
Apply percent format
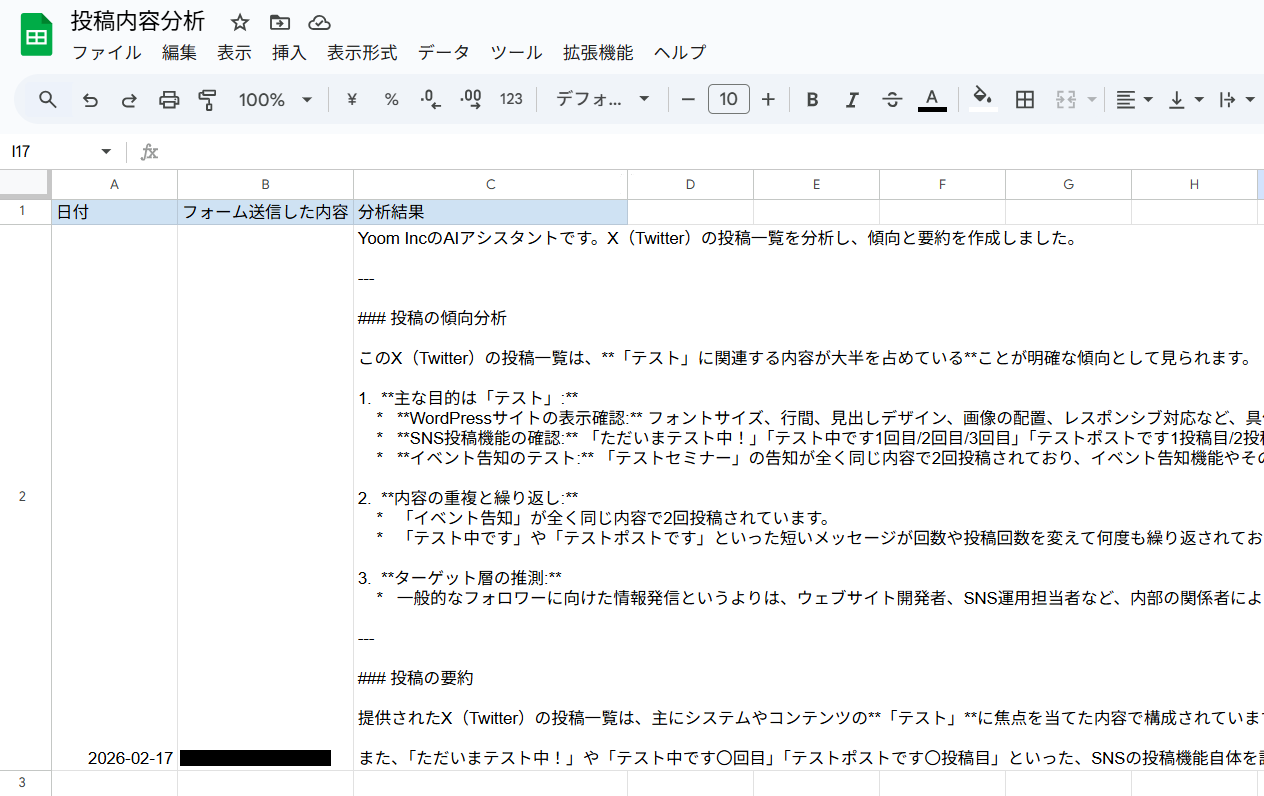392,99
